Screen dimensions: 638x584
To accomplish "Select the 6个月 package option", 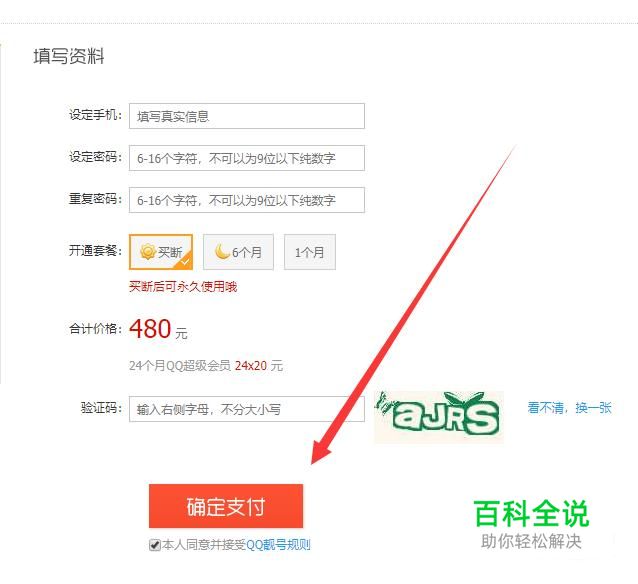I will pyautogui.click(x=238, y=252).
